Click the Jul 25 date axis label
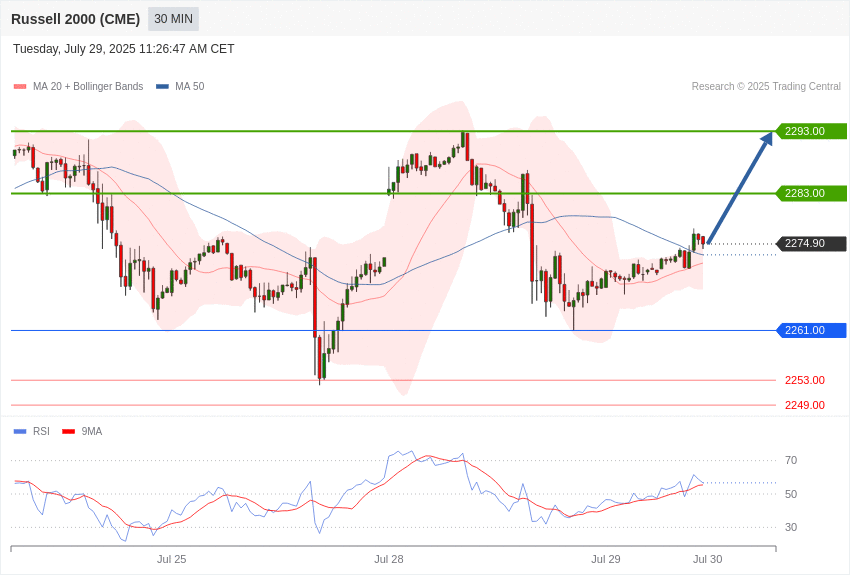850x576 pixels. pos(171,559)
